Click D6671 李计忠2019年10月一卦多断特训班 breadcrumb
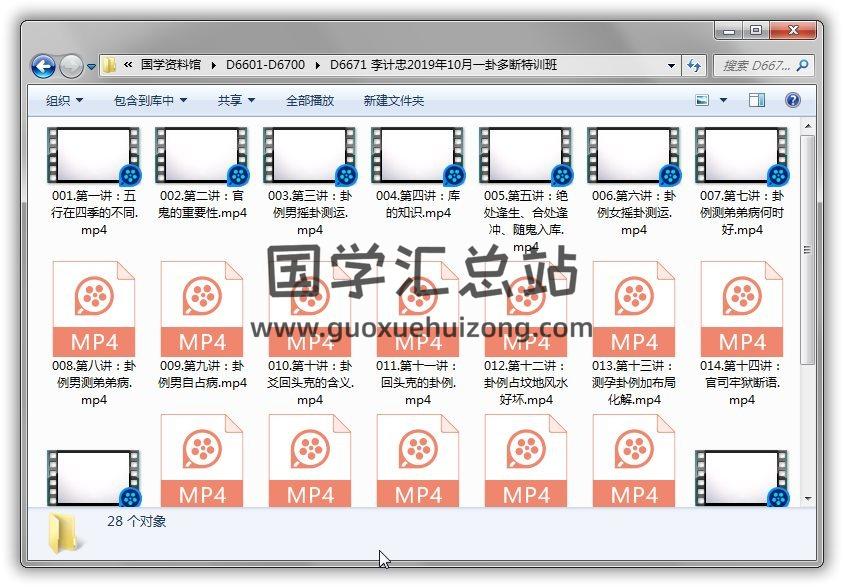844x588 pixels. [444, 65]
